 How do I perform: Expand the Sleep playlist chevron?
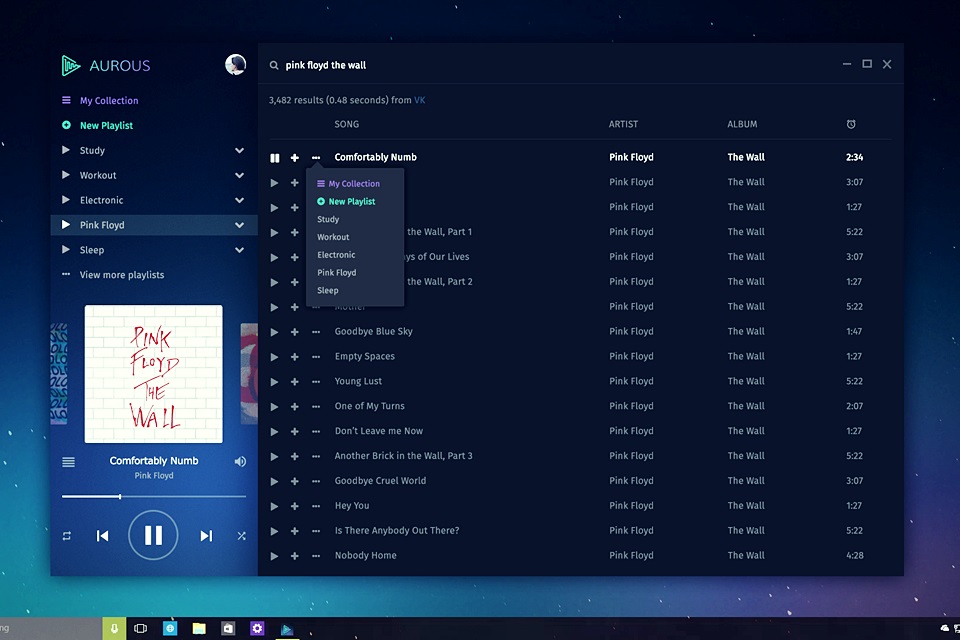[x=239, y=250]
